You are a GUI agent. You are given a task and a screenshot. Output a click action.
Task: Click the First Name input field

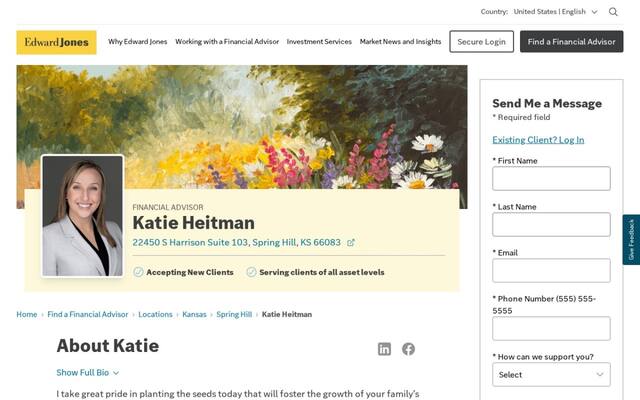click(x=551, y=178)
